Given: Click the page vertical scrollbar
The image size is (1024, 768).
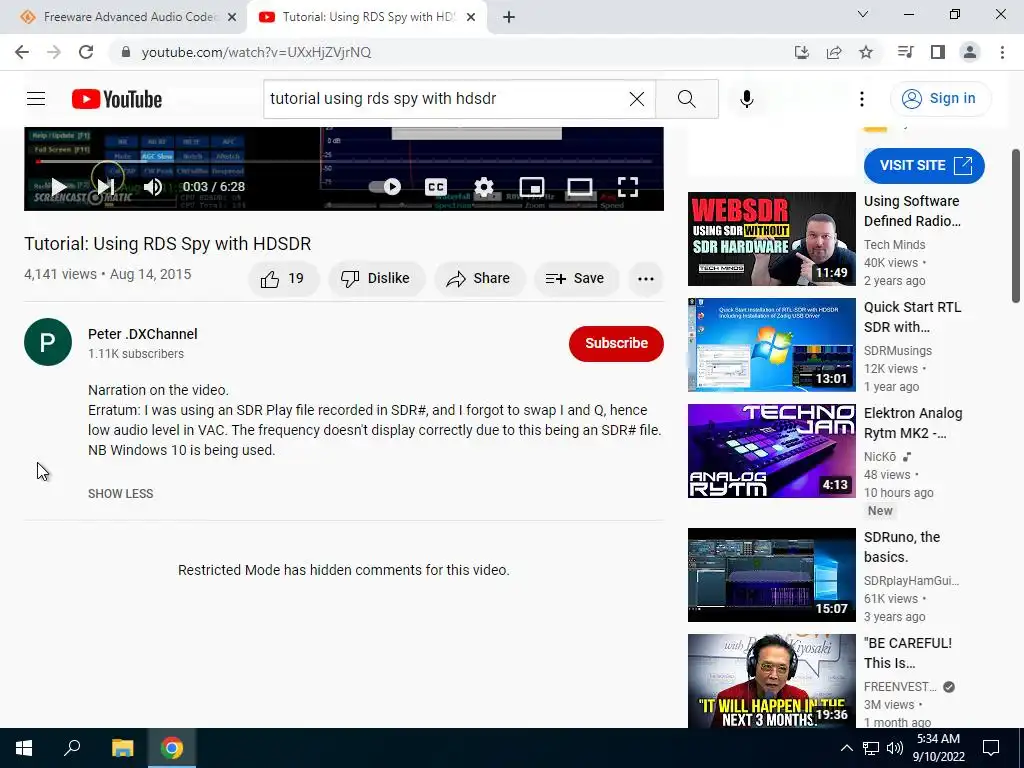Looking at the screenshot, I should point(1016,225).
